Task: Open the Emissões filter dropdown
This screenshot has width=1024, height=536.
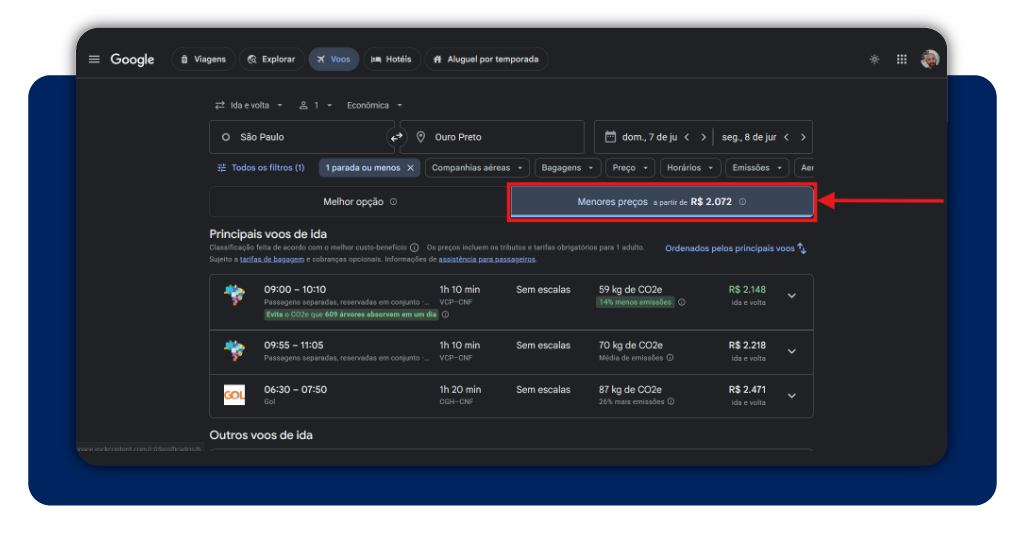Action: point(757,168)
